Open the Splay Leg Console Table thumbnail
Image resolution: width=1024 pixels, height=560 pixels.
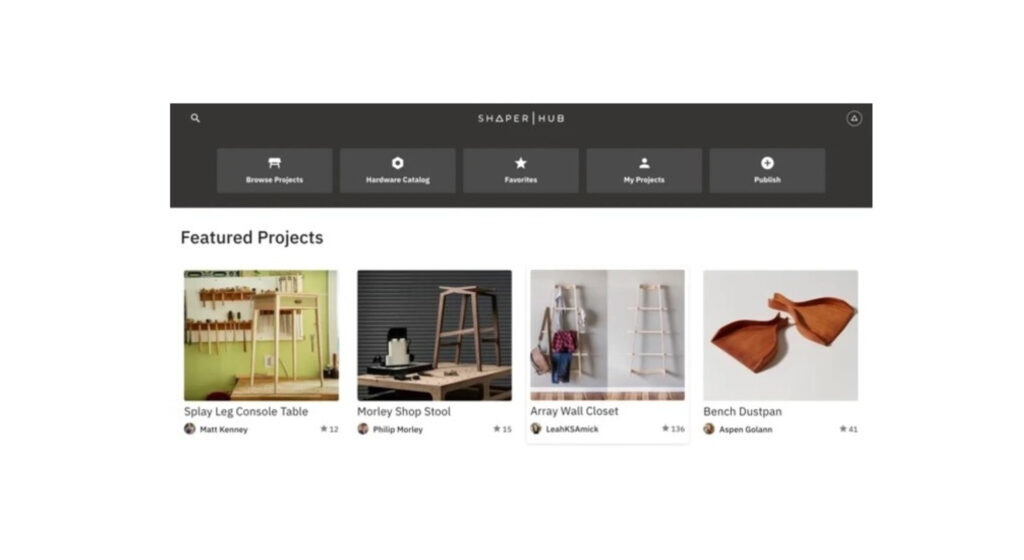tap(261, 335)
